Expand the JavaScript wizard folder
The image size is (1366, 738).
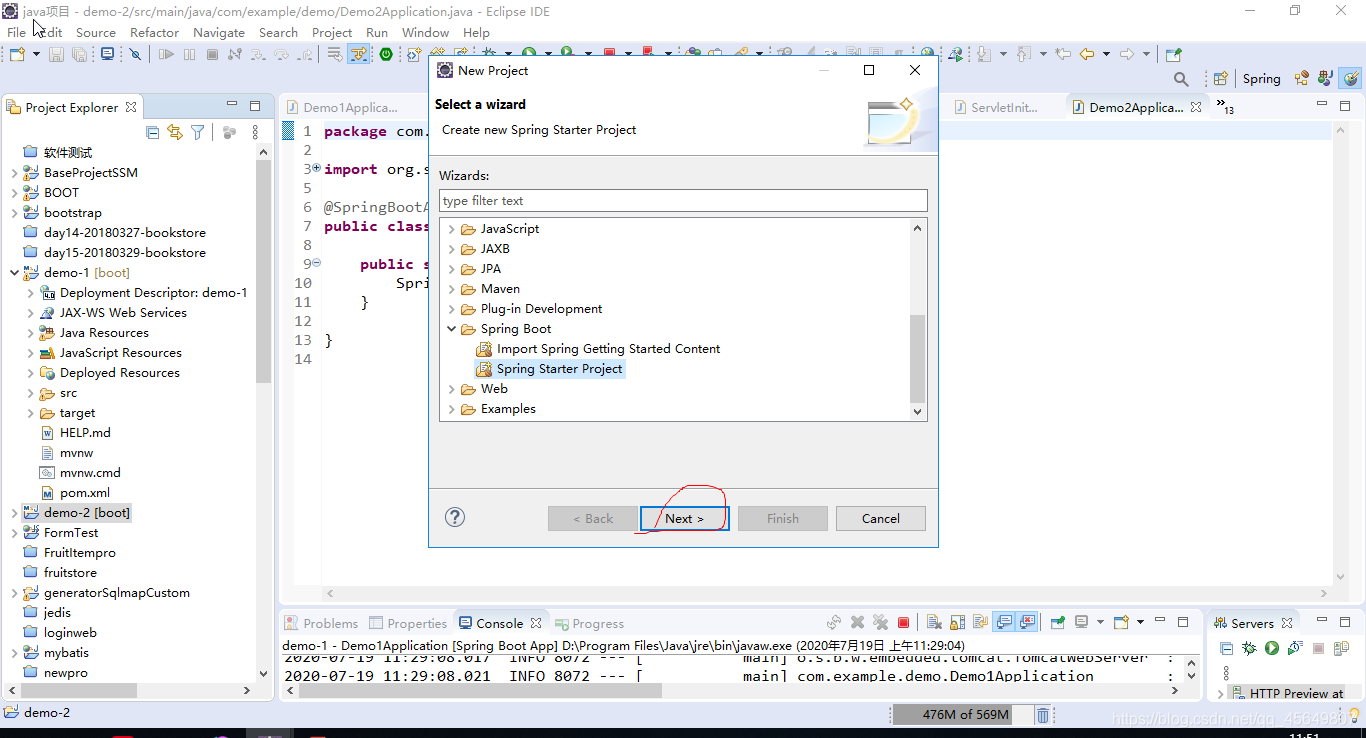point(452,229)
